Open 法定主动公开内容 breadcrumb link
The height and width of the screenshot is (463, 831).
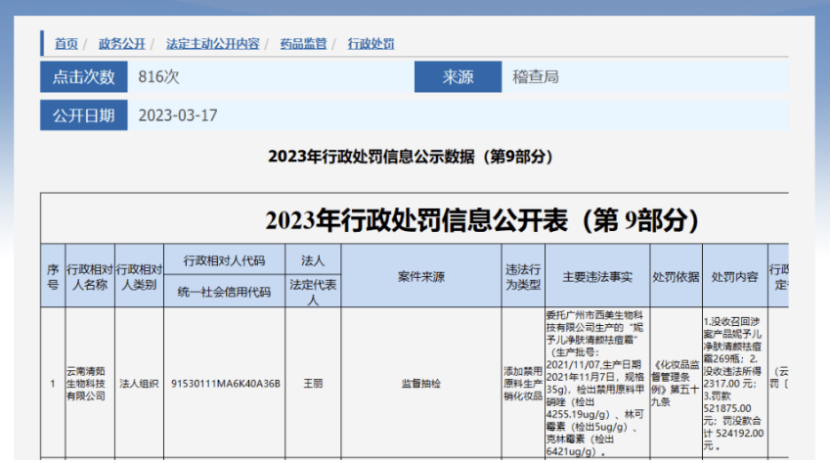(213, 44)
